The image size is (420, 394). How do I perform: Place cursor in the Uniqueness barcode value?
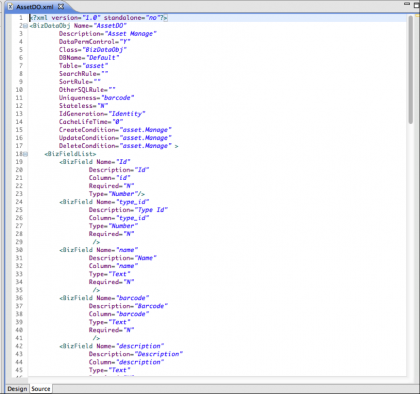pyautogui.click(x=117, y=98)
